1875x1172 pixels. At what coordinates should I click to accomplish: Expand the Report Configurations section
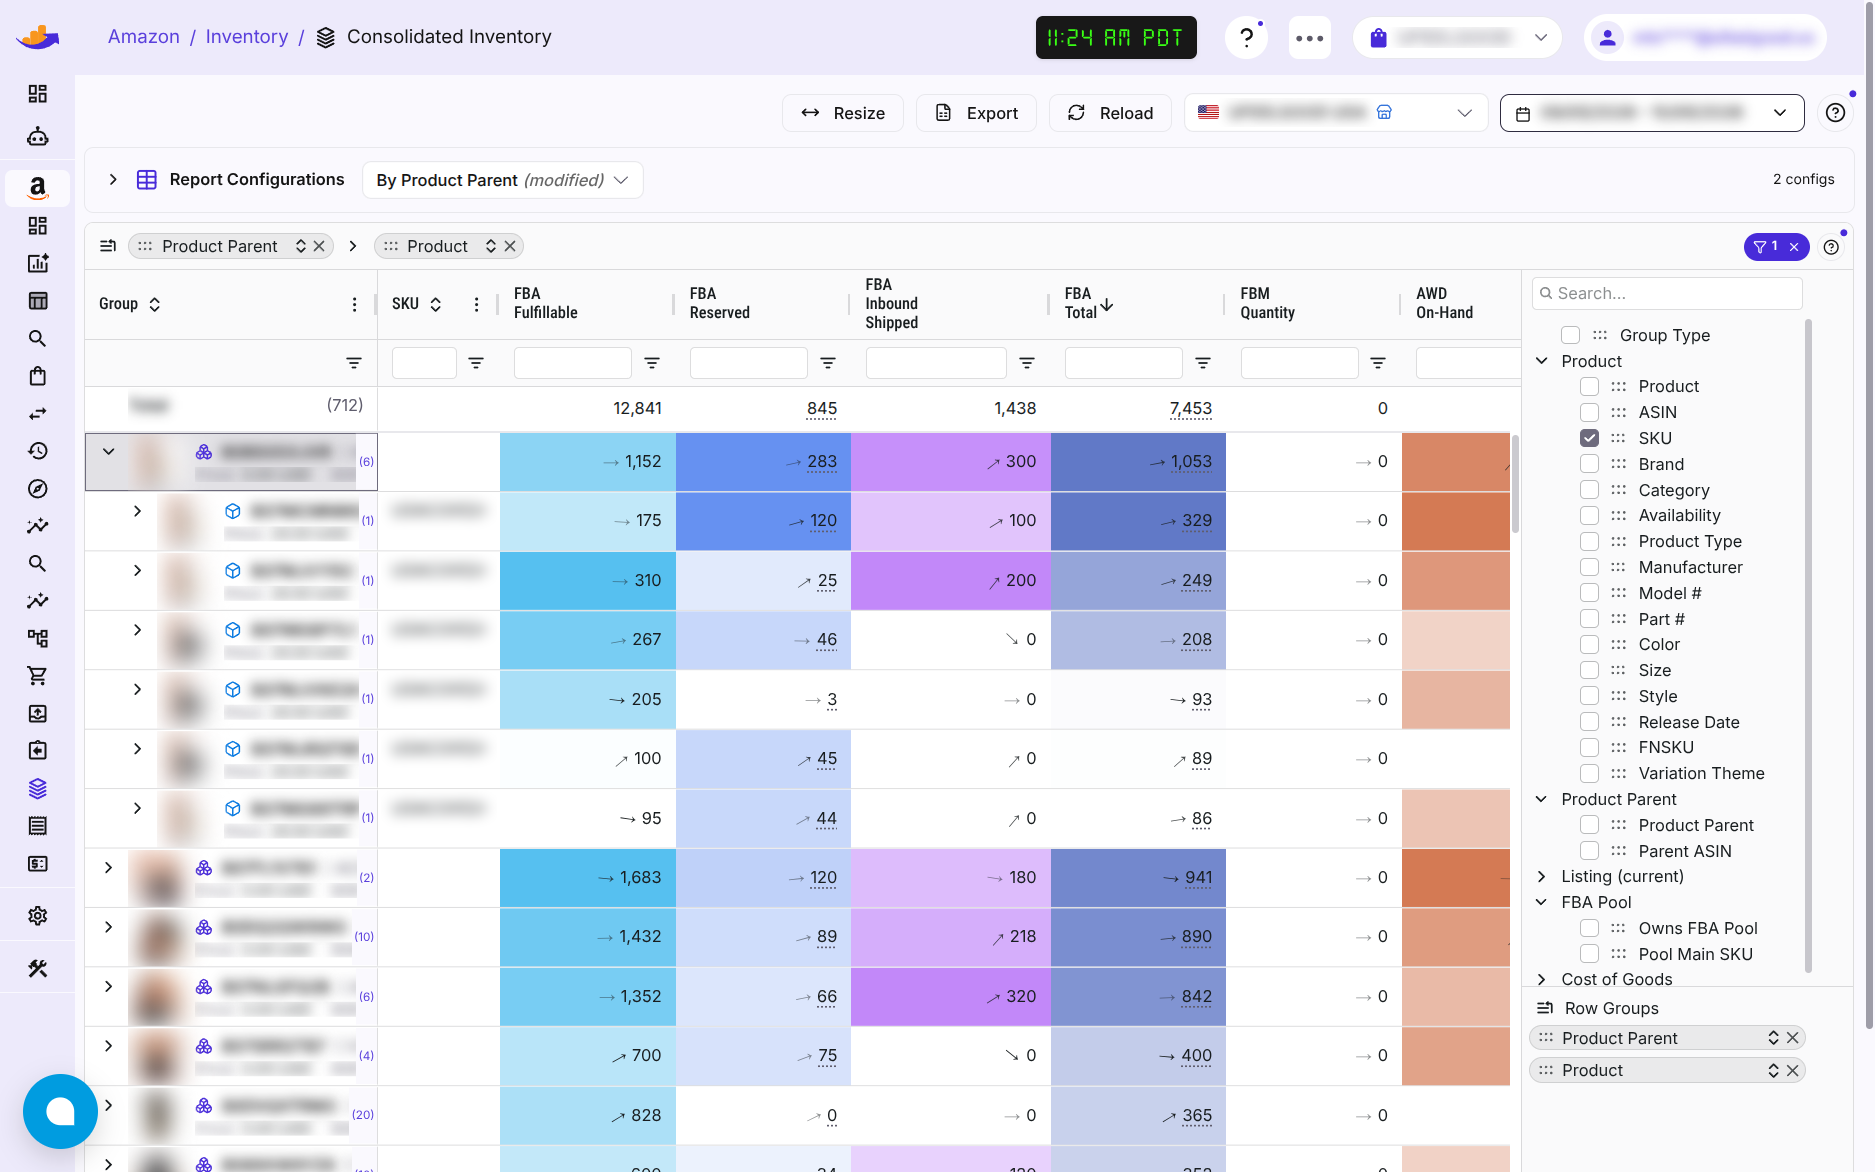click(113, 179)
